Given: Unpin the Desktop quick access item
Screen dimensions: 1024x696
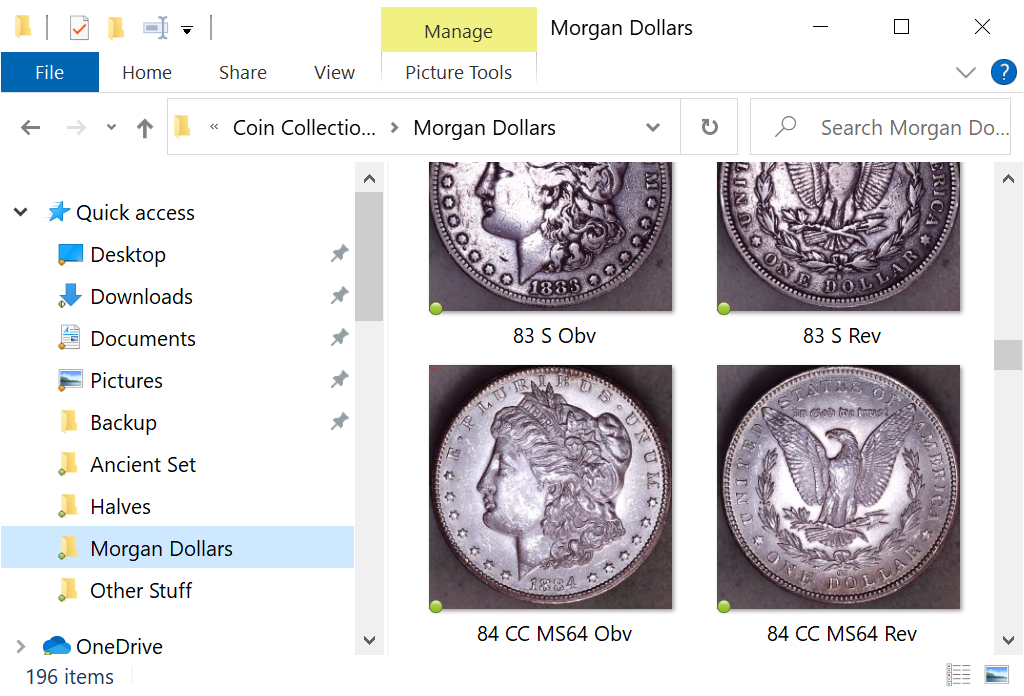Looking at the screenshot, I should (x=339, y=255).
